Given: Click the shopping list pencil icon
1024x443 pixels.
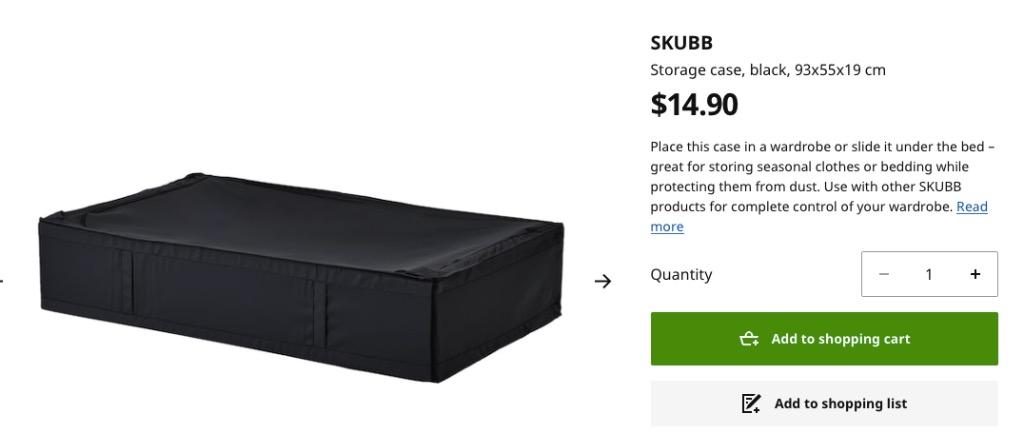Looking at the screenshot, I should [x=750, y=404].
